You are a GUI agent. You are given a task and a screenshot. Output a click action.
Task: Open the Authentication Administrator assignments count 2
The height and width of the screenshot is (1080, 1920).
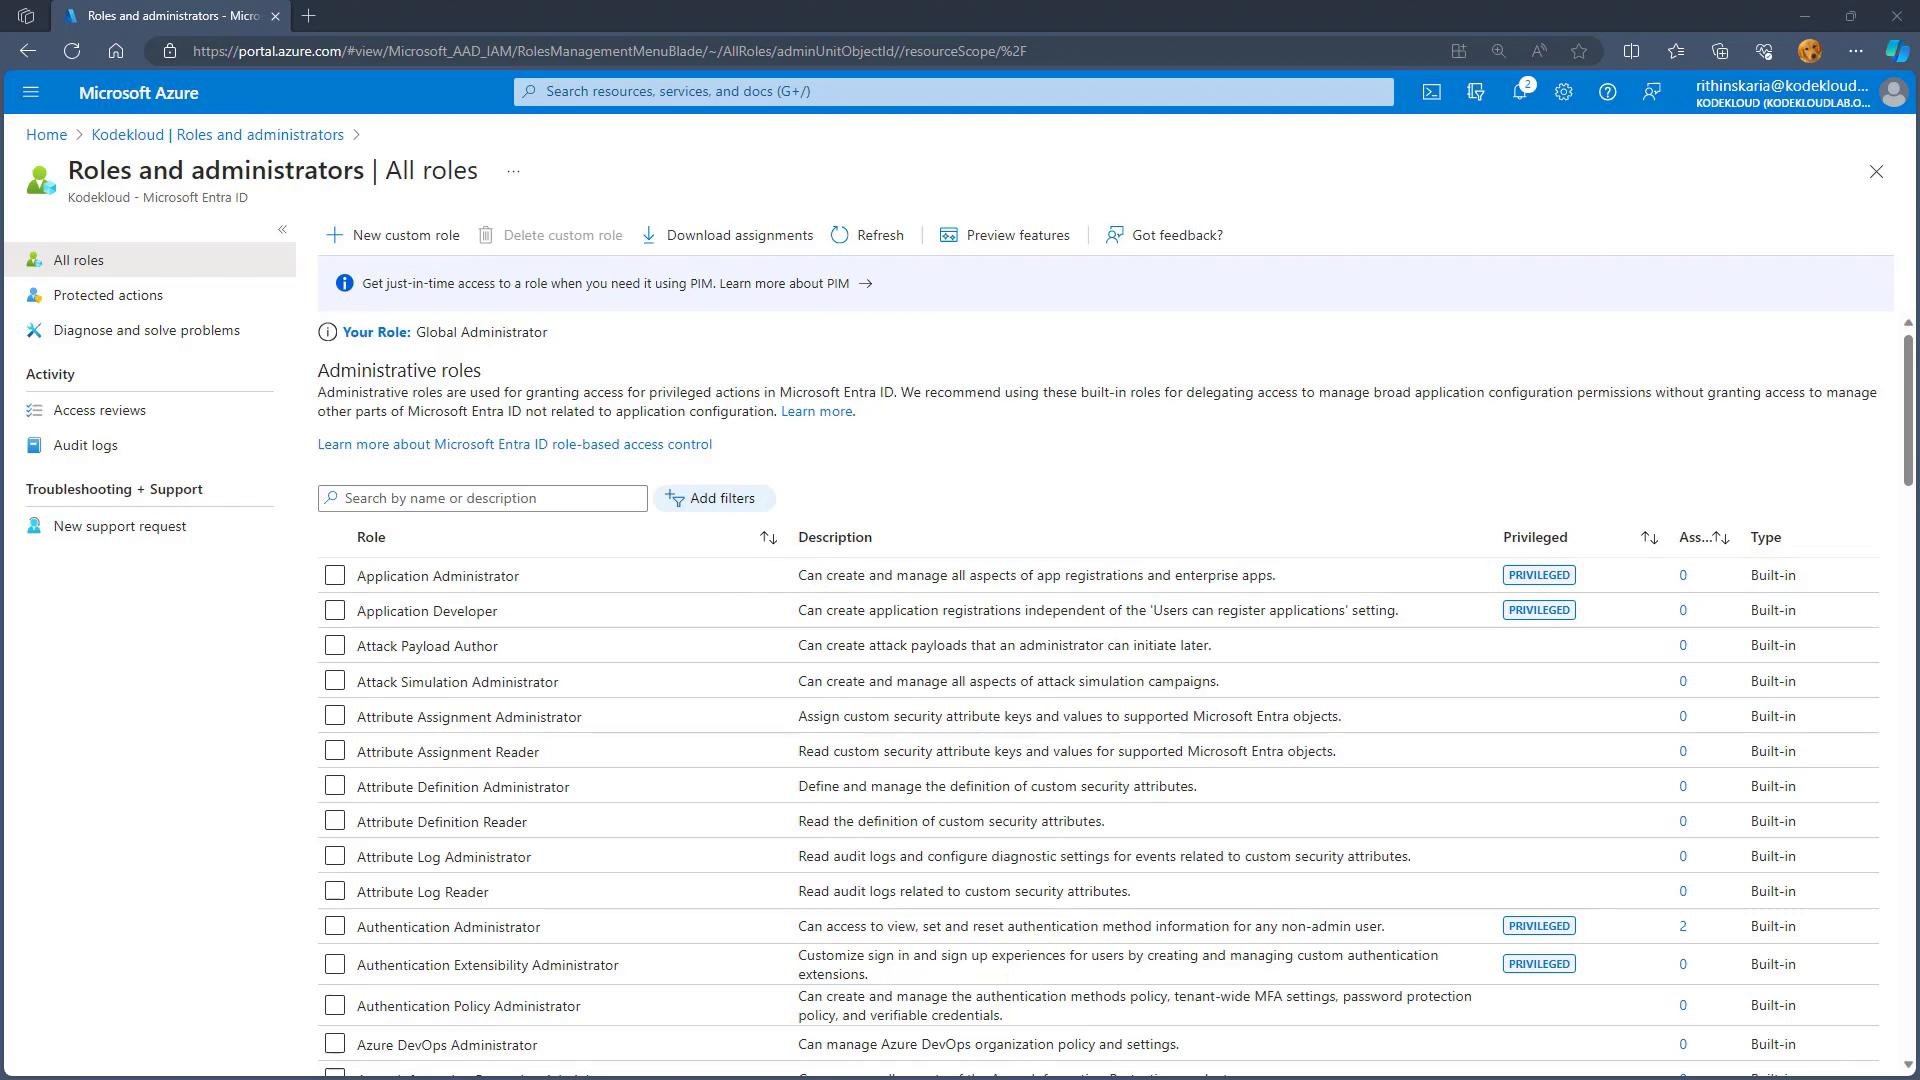coord(1683,926)
